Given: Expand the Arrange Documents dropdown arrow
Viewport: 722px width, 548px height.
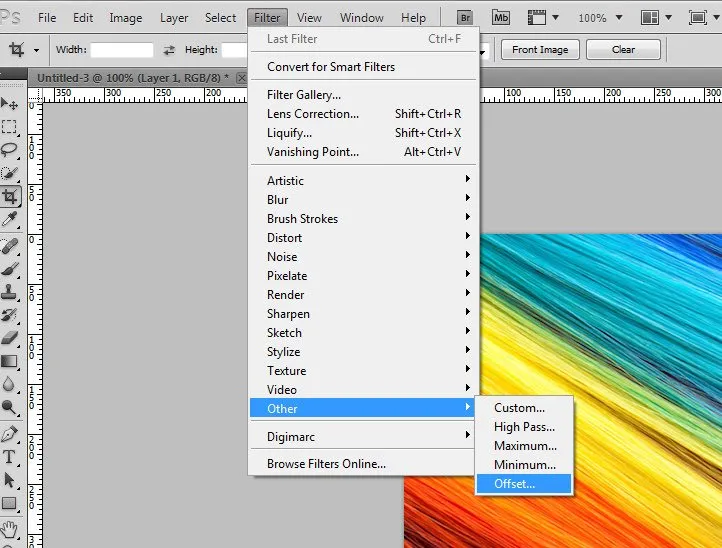Looking at the screenshot, I should [x=669, y=17].
